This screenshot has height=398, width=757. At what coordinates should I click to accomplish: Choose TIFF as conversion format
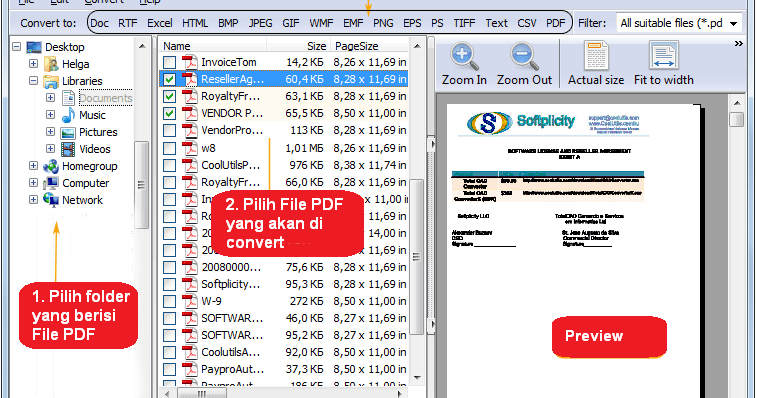(x=464, y=23)
